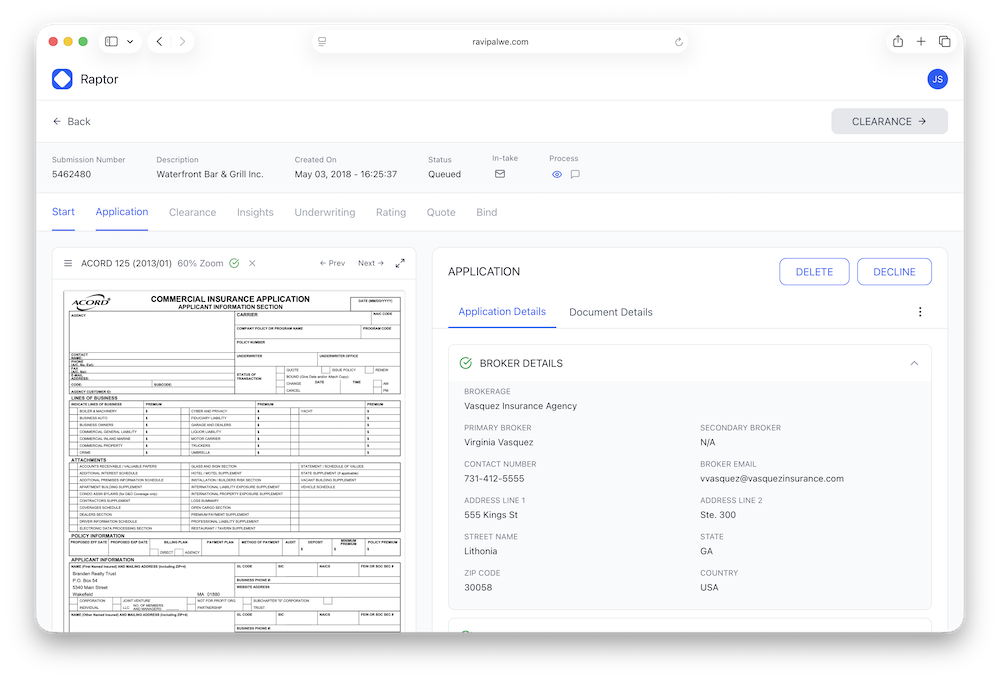Click the Decline button
This screenshot has width=1000, height=680.
894,271
